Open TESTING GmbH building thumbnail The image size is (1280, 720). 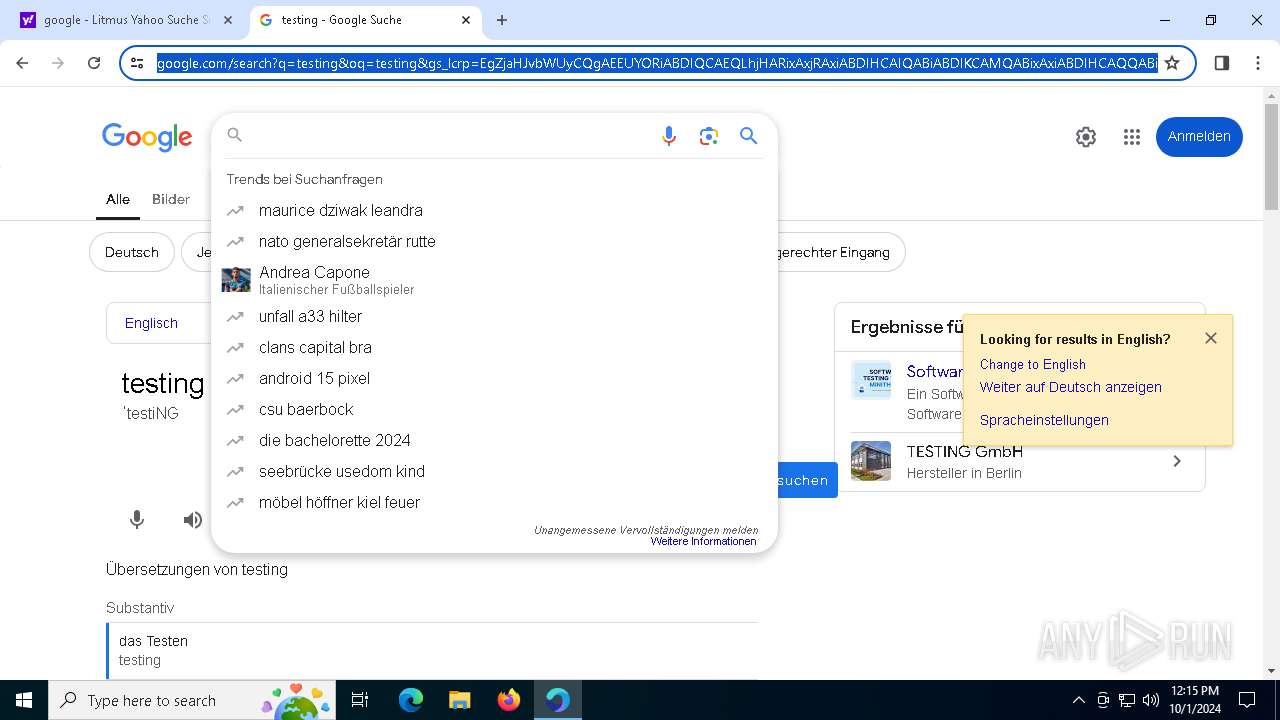point(871,461)
